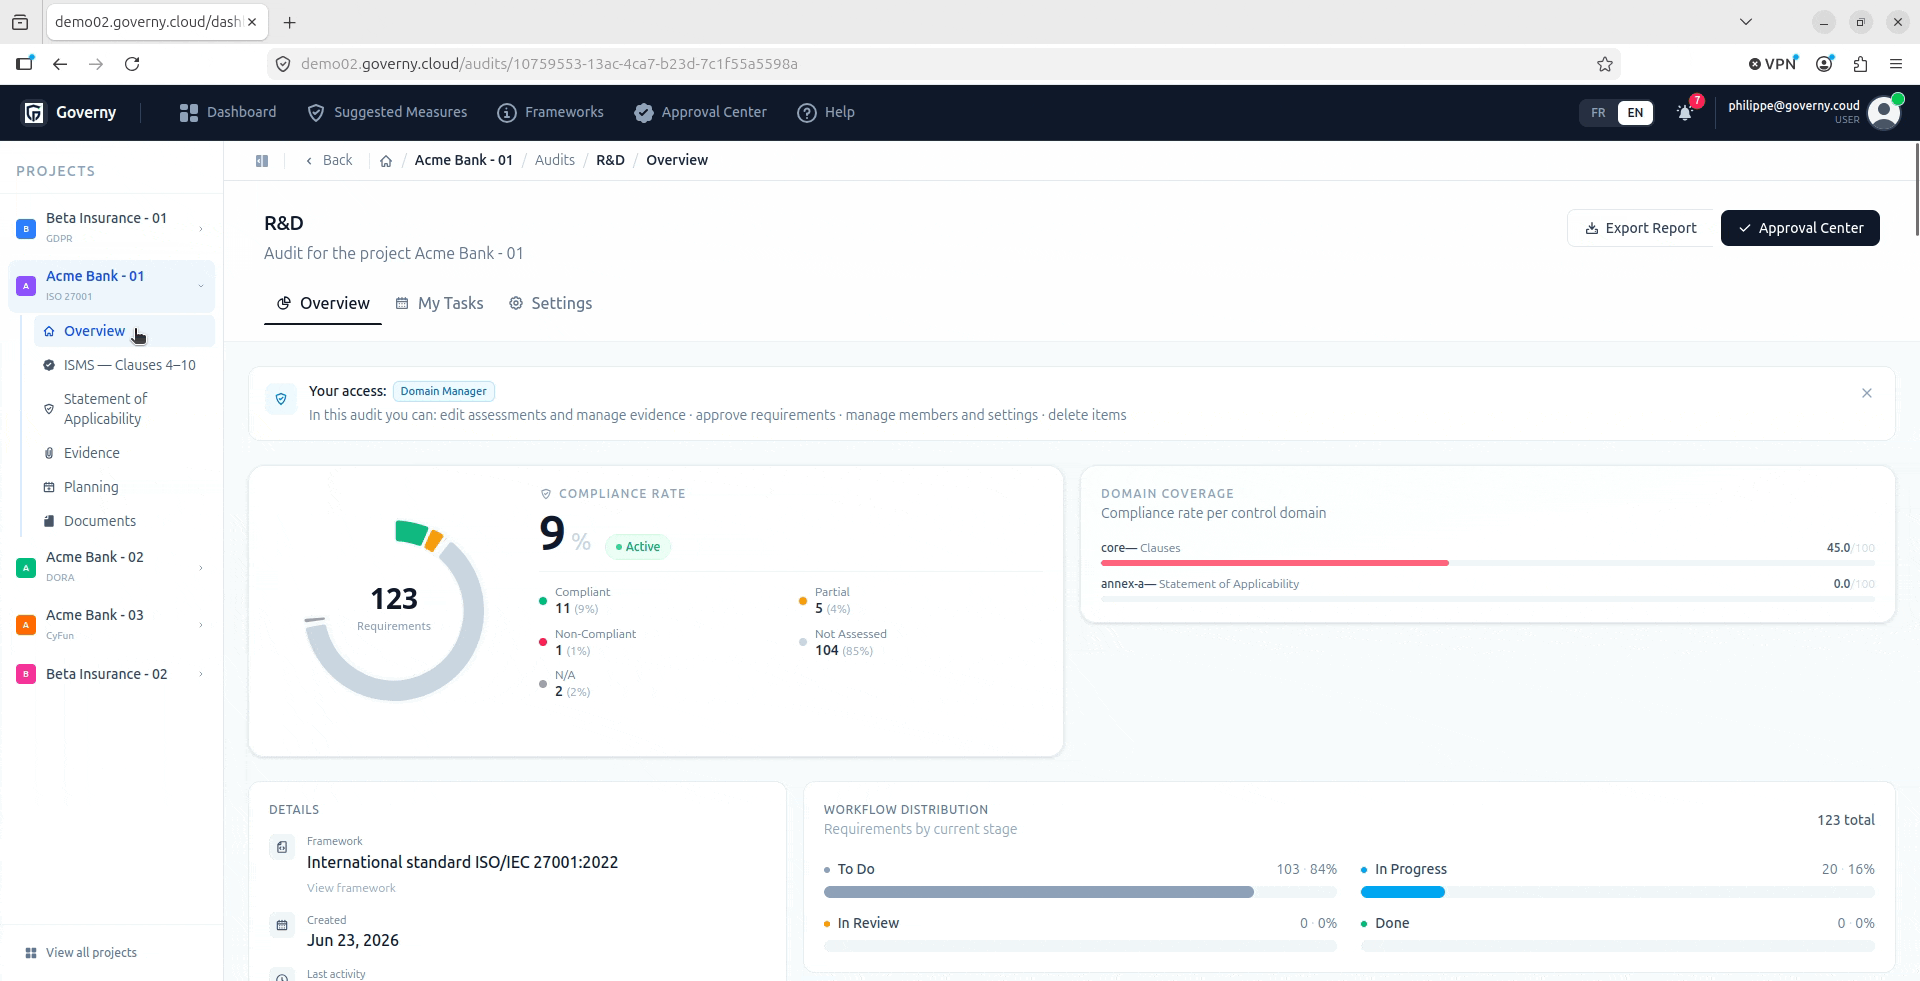
Task: Dismiss the Your access banner
Action: coord(1867,393)
